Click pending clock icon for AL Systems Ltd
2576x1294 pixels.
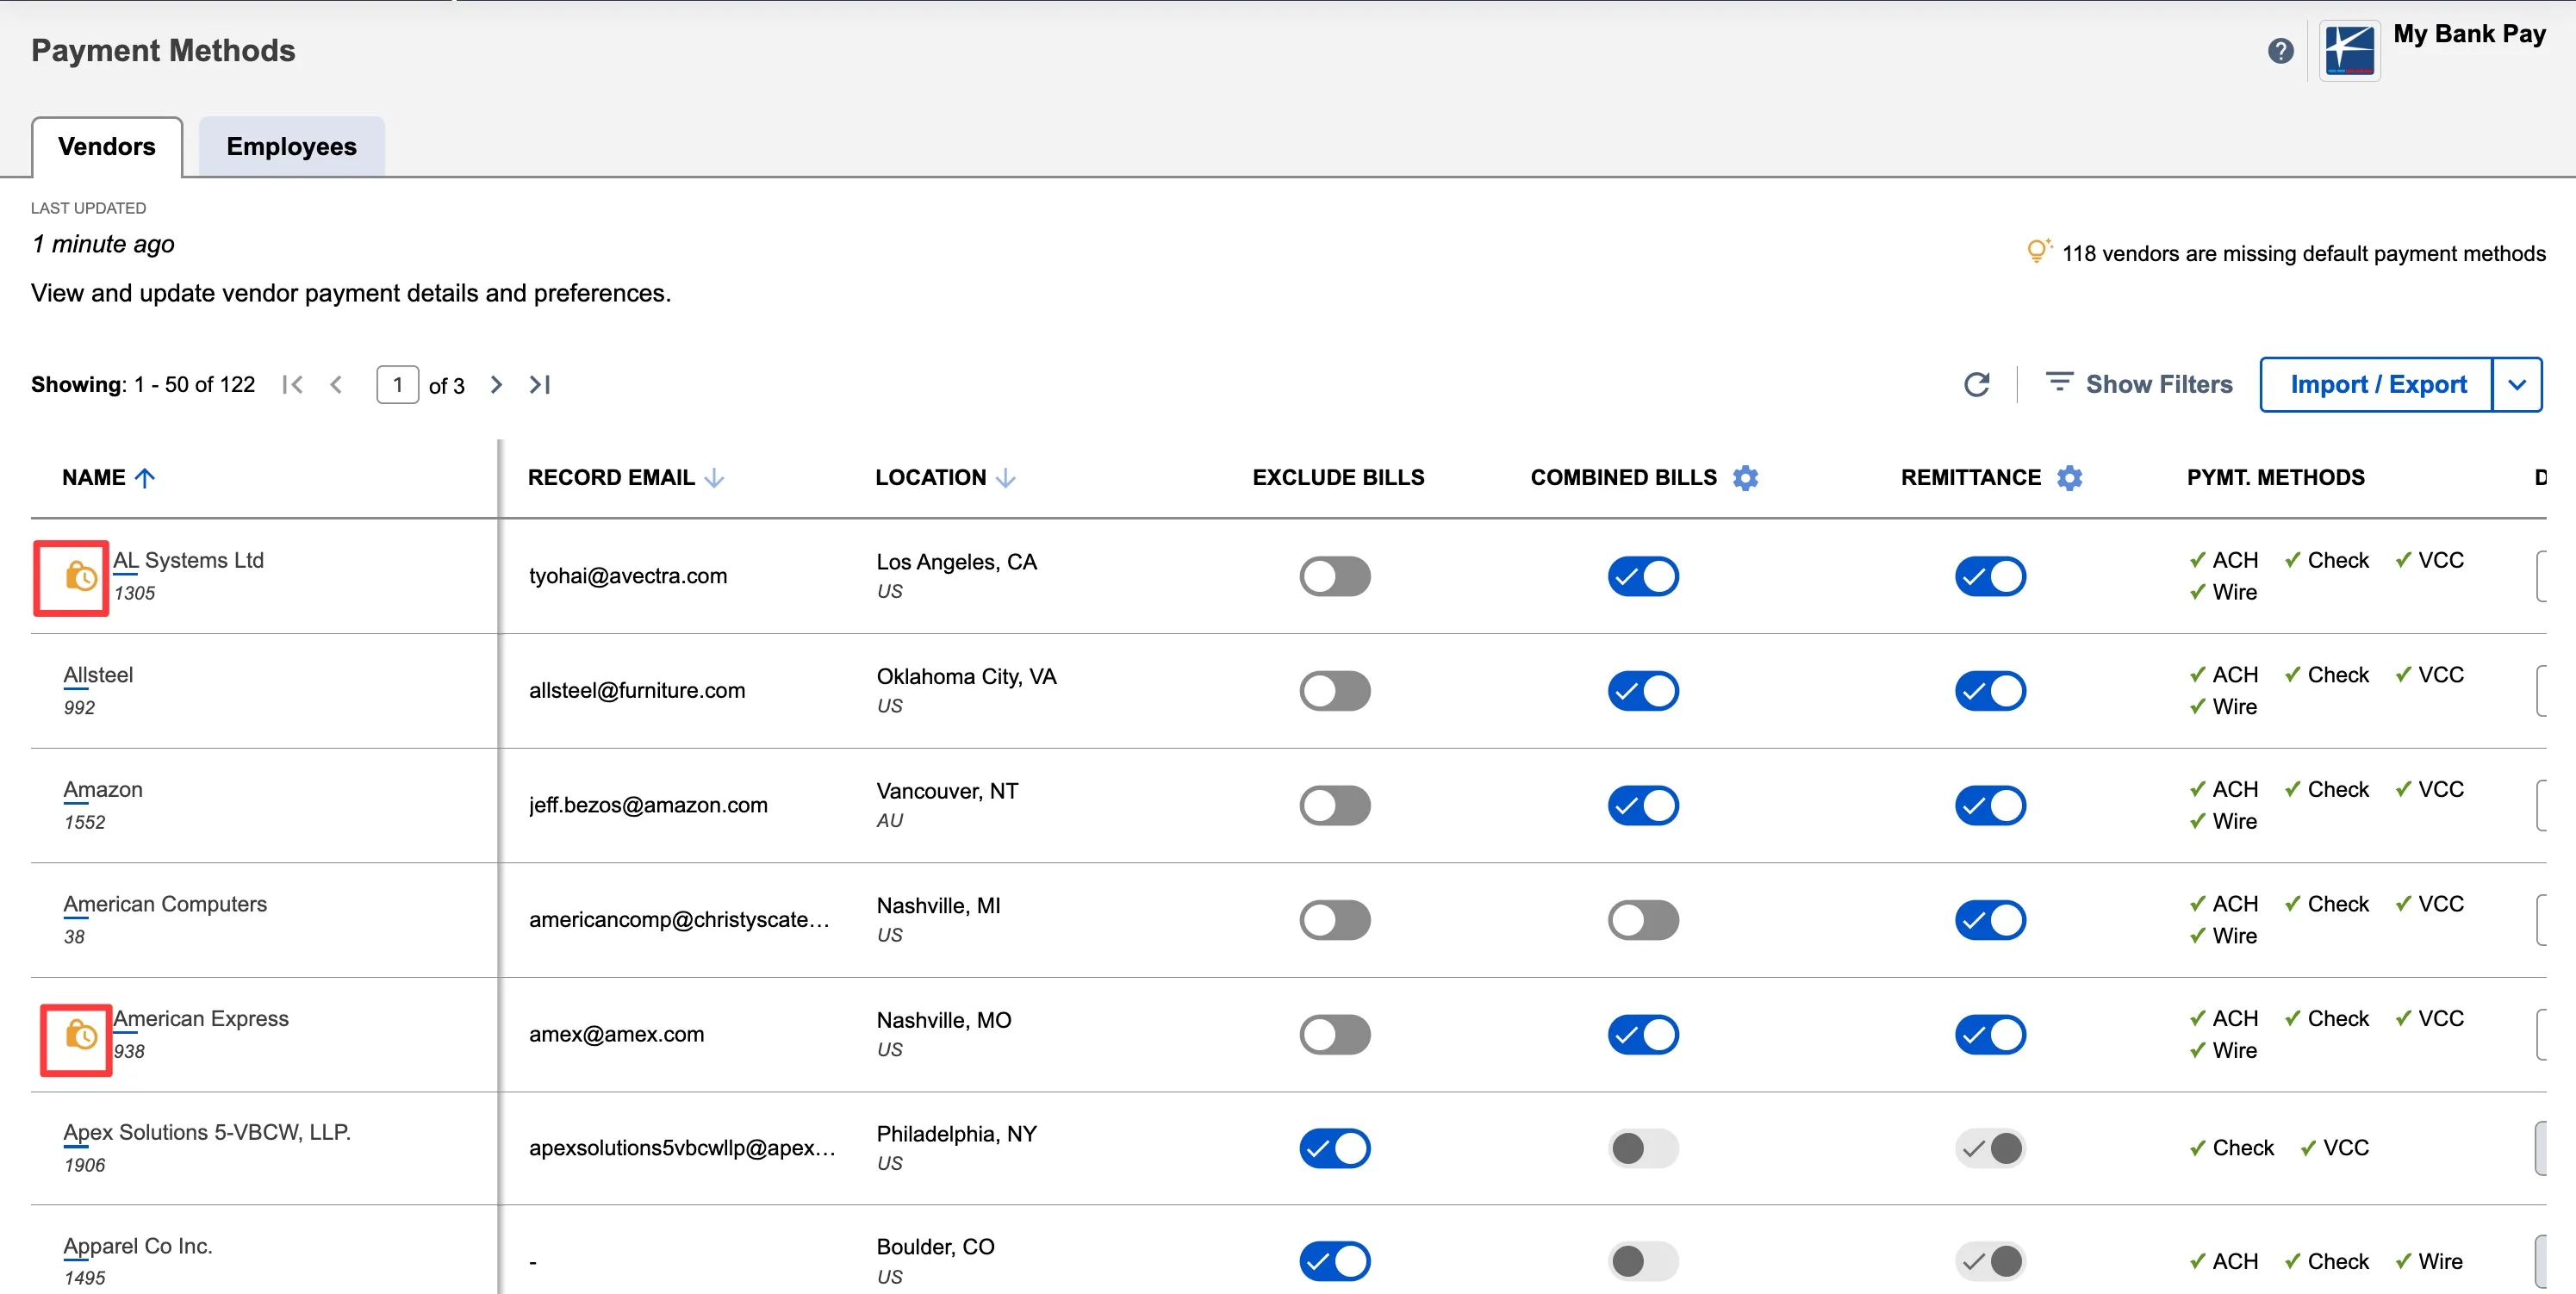(x=80, y=577)
